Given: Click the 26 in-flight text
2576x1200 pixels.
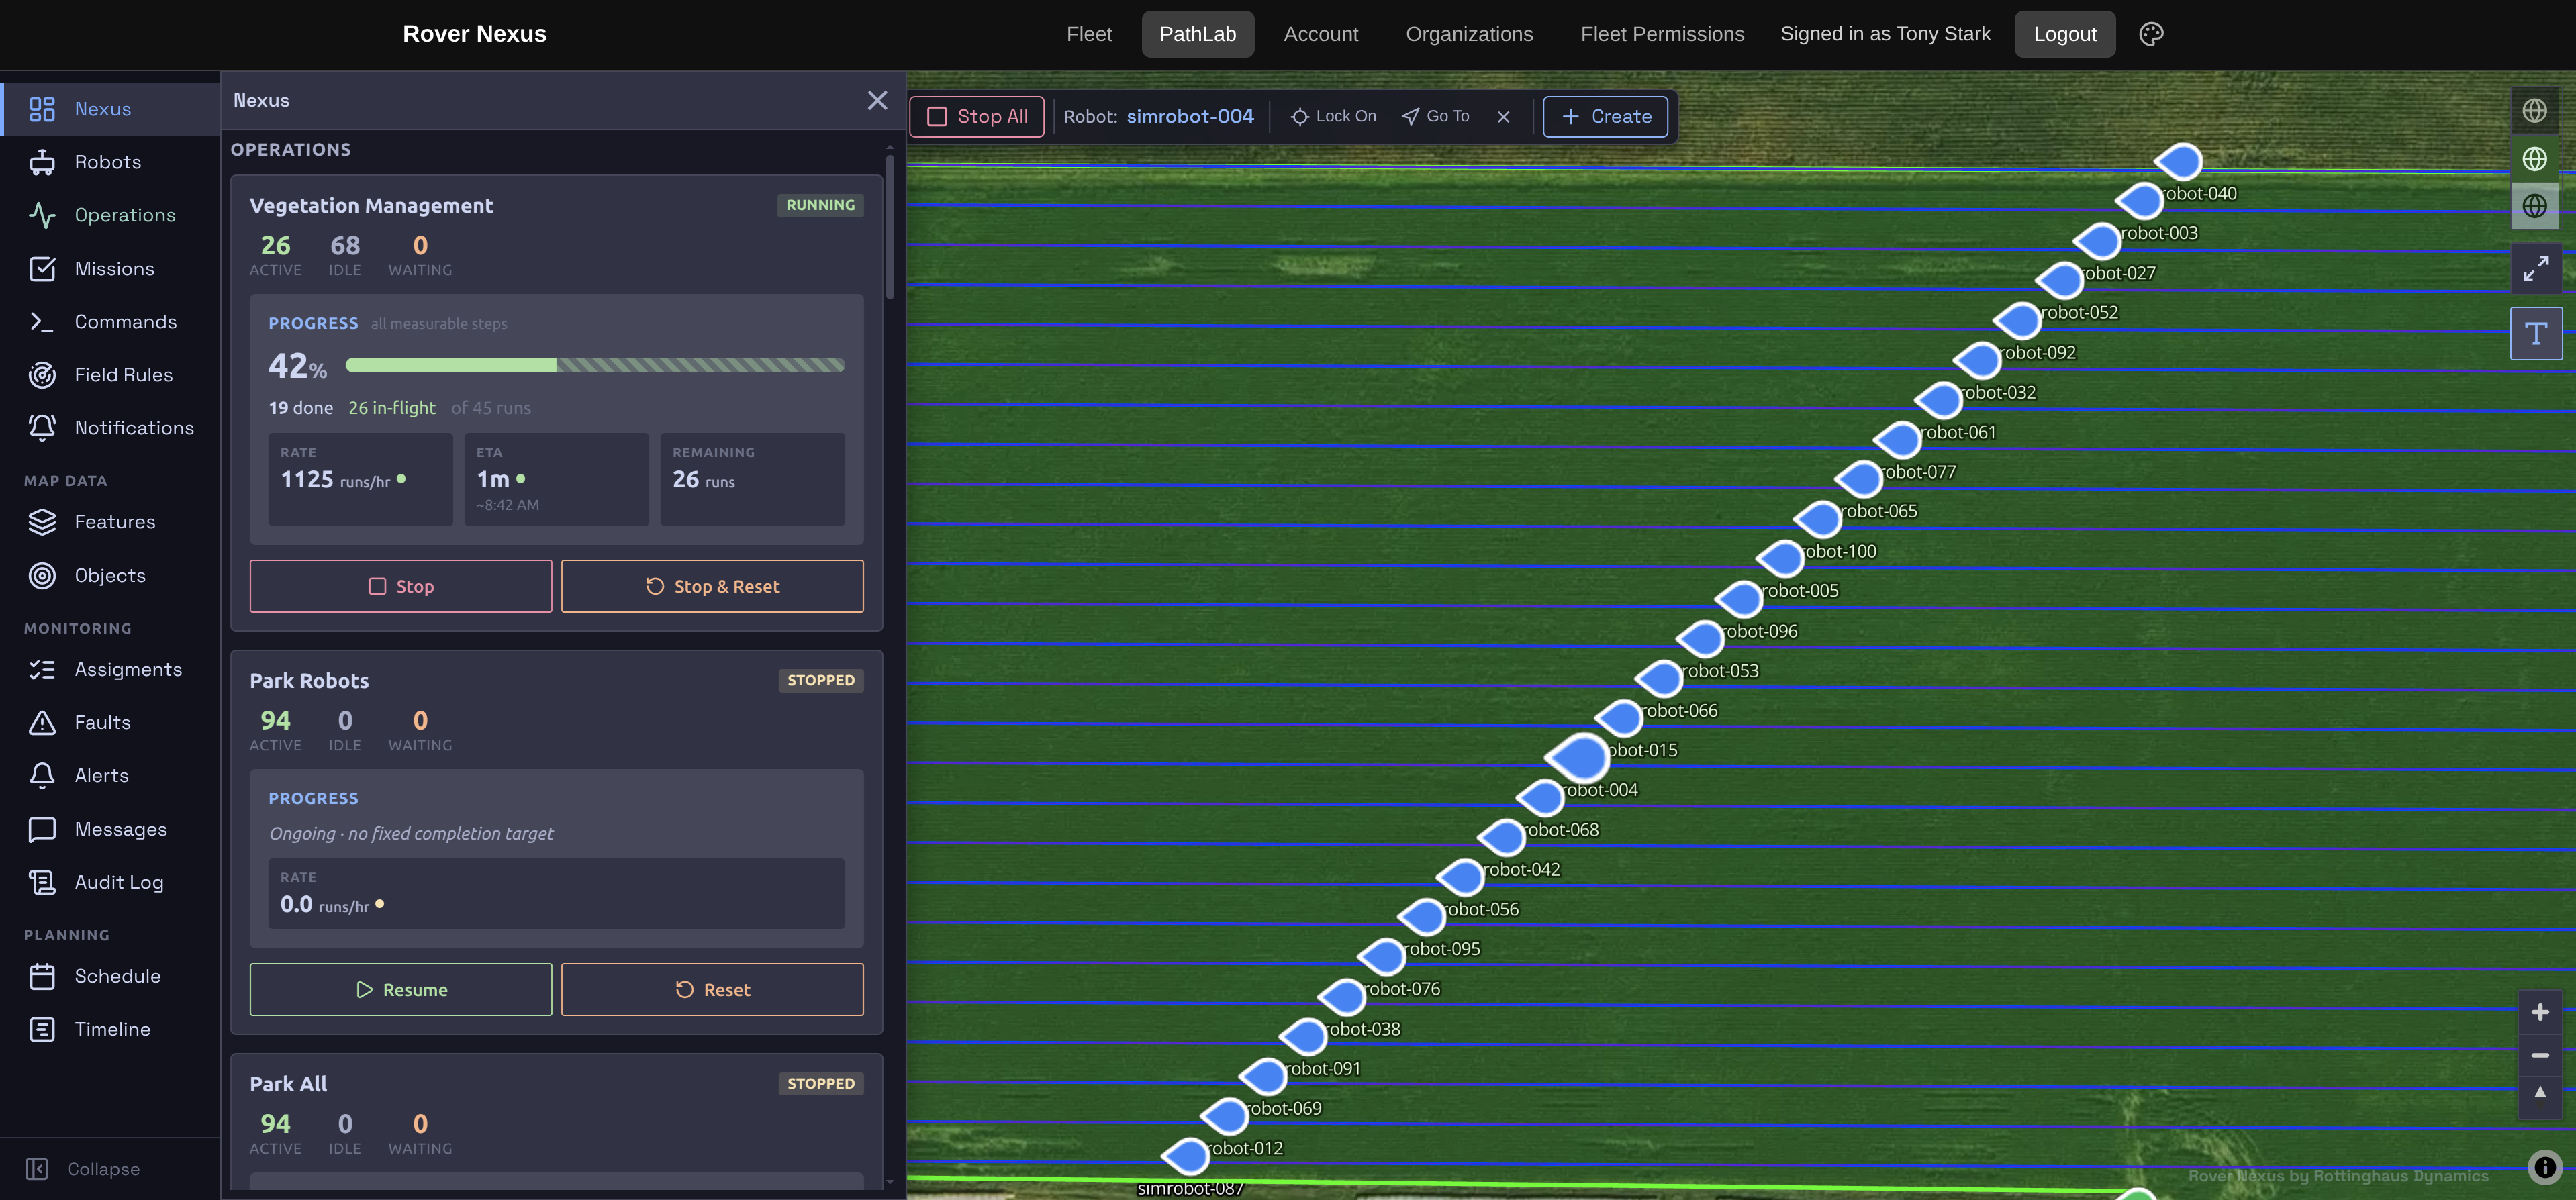Looking at the screenshot, I should (392, 408).
